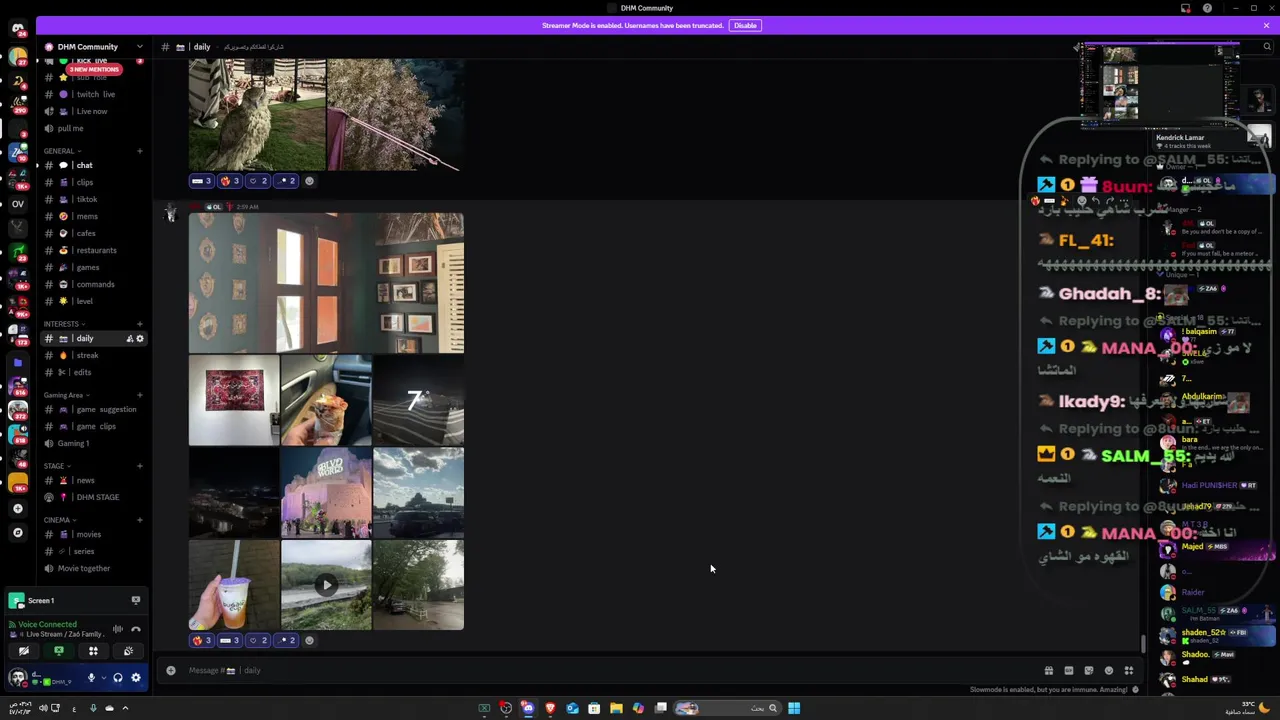The height and width of the screenshot is (720, 1280).
Task: Add reaction to the lower photo post
Action: tap(309, 640)
